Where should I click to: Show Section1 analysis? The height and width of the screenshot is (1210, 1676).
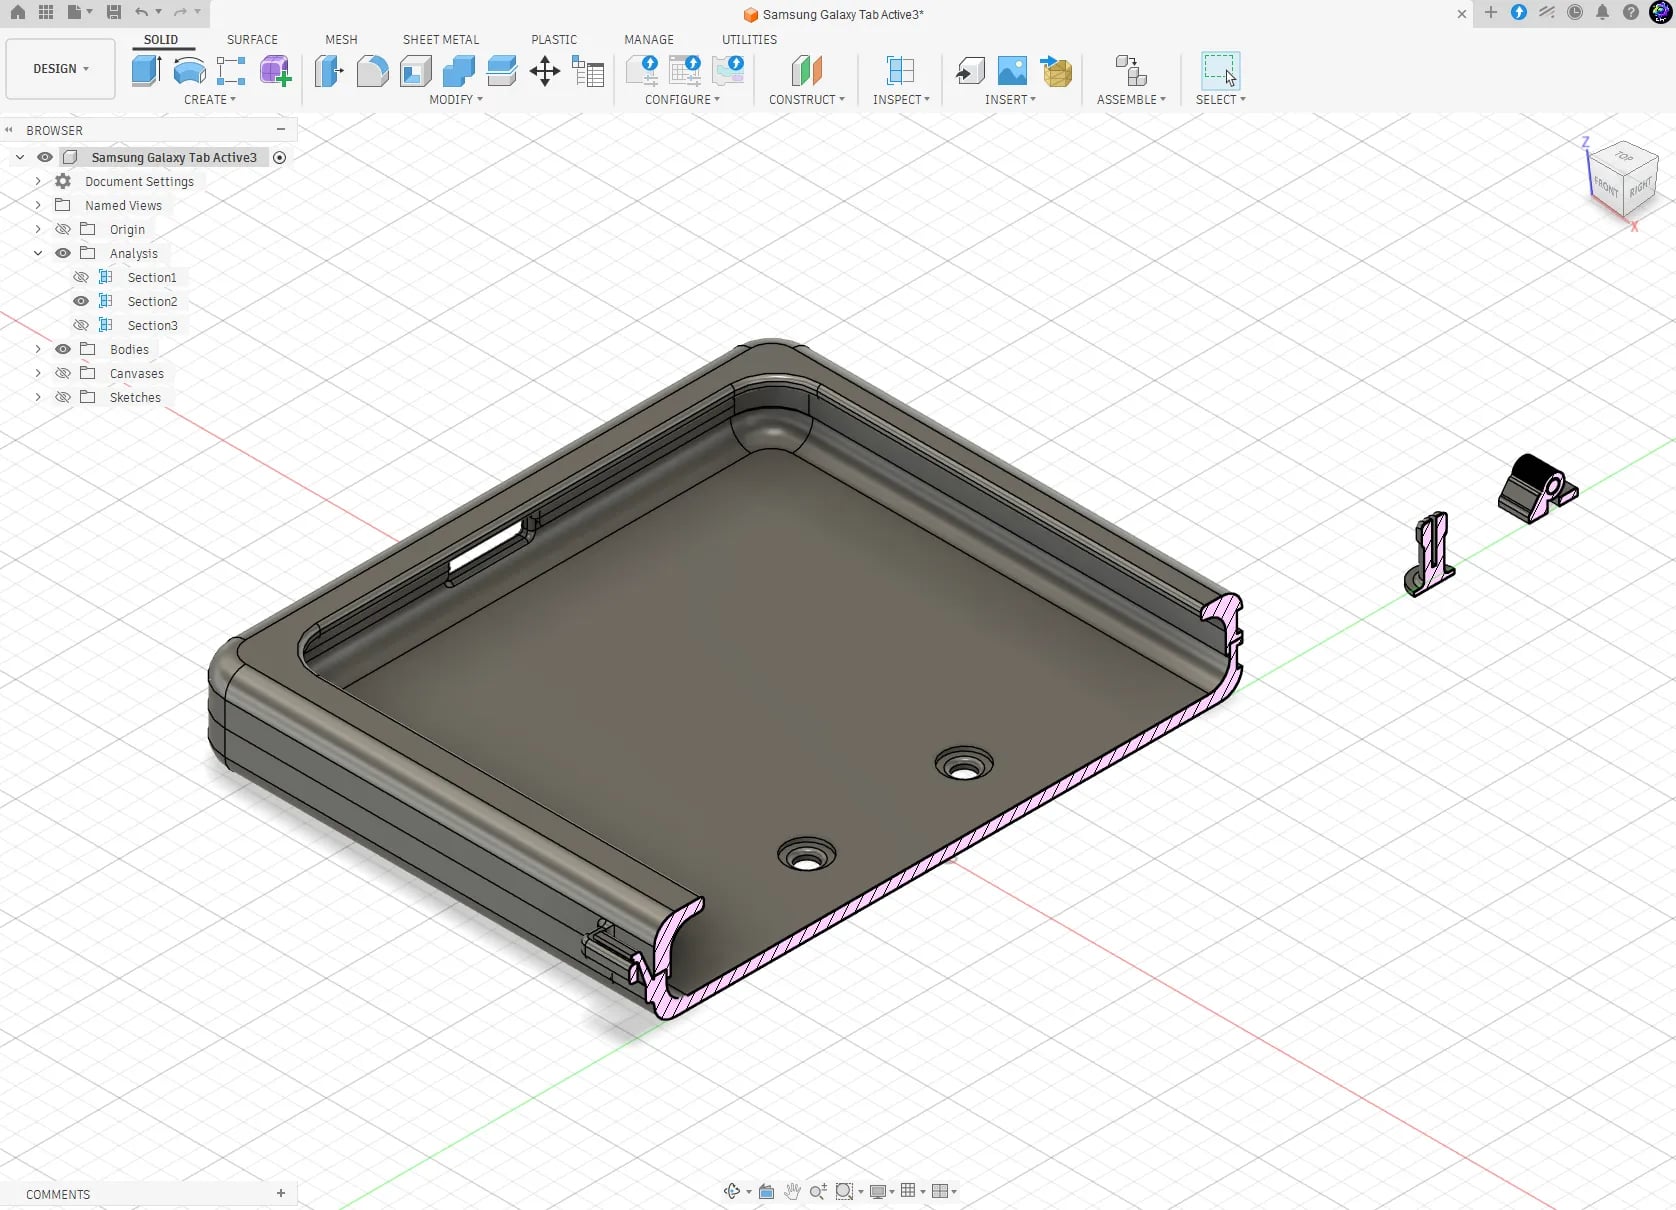click(81, 277)
